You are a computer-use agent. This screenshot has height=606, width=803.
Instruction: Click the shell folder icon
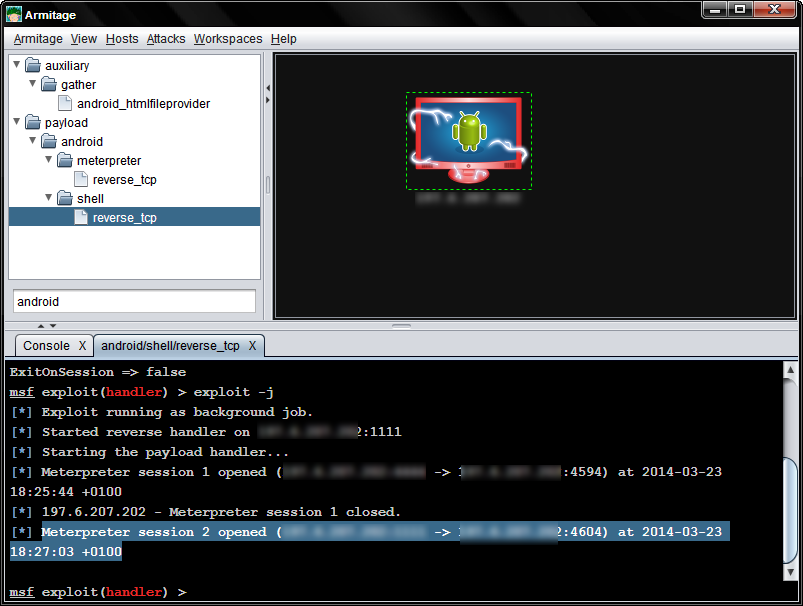63,198
